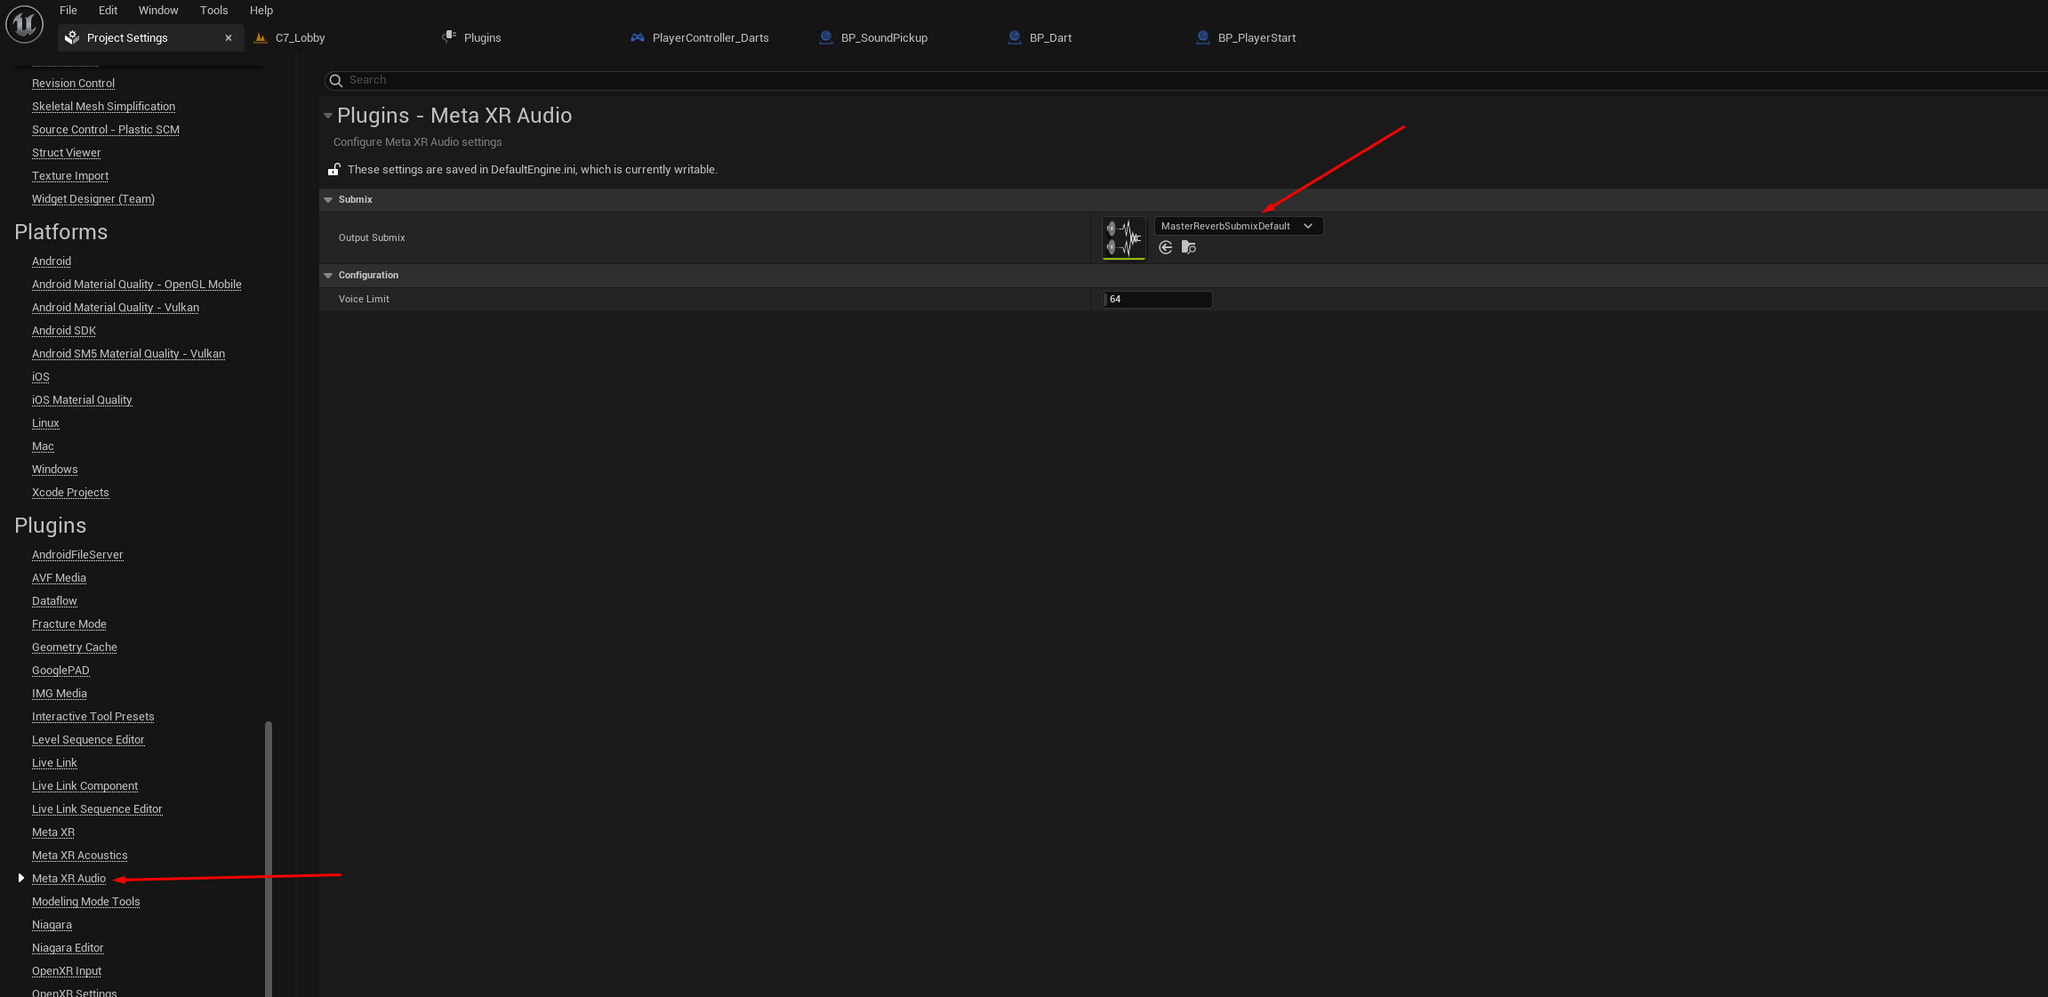This screenshot has width=2048, height=997.
Task: Use selected asset arrow for Output Submix
Action: tap(1166, 248)
